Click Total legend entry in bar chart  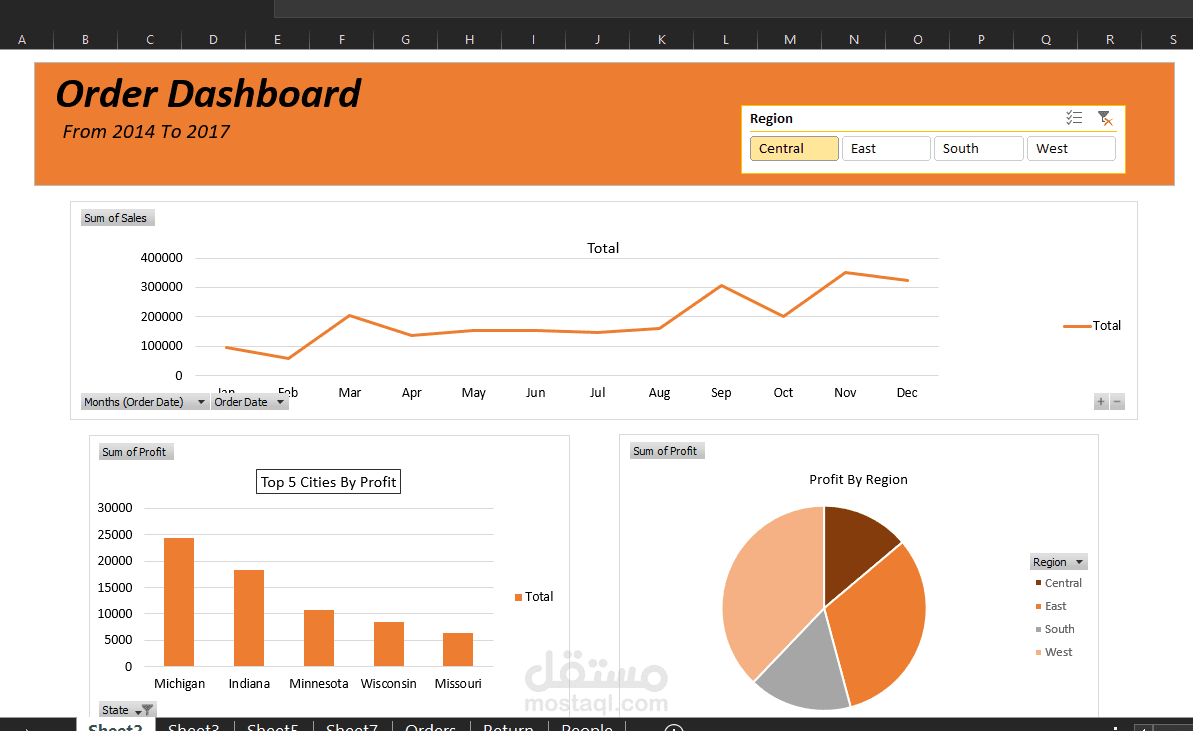534,597
